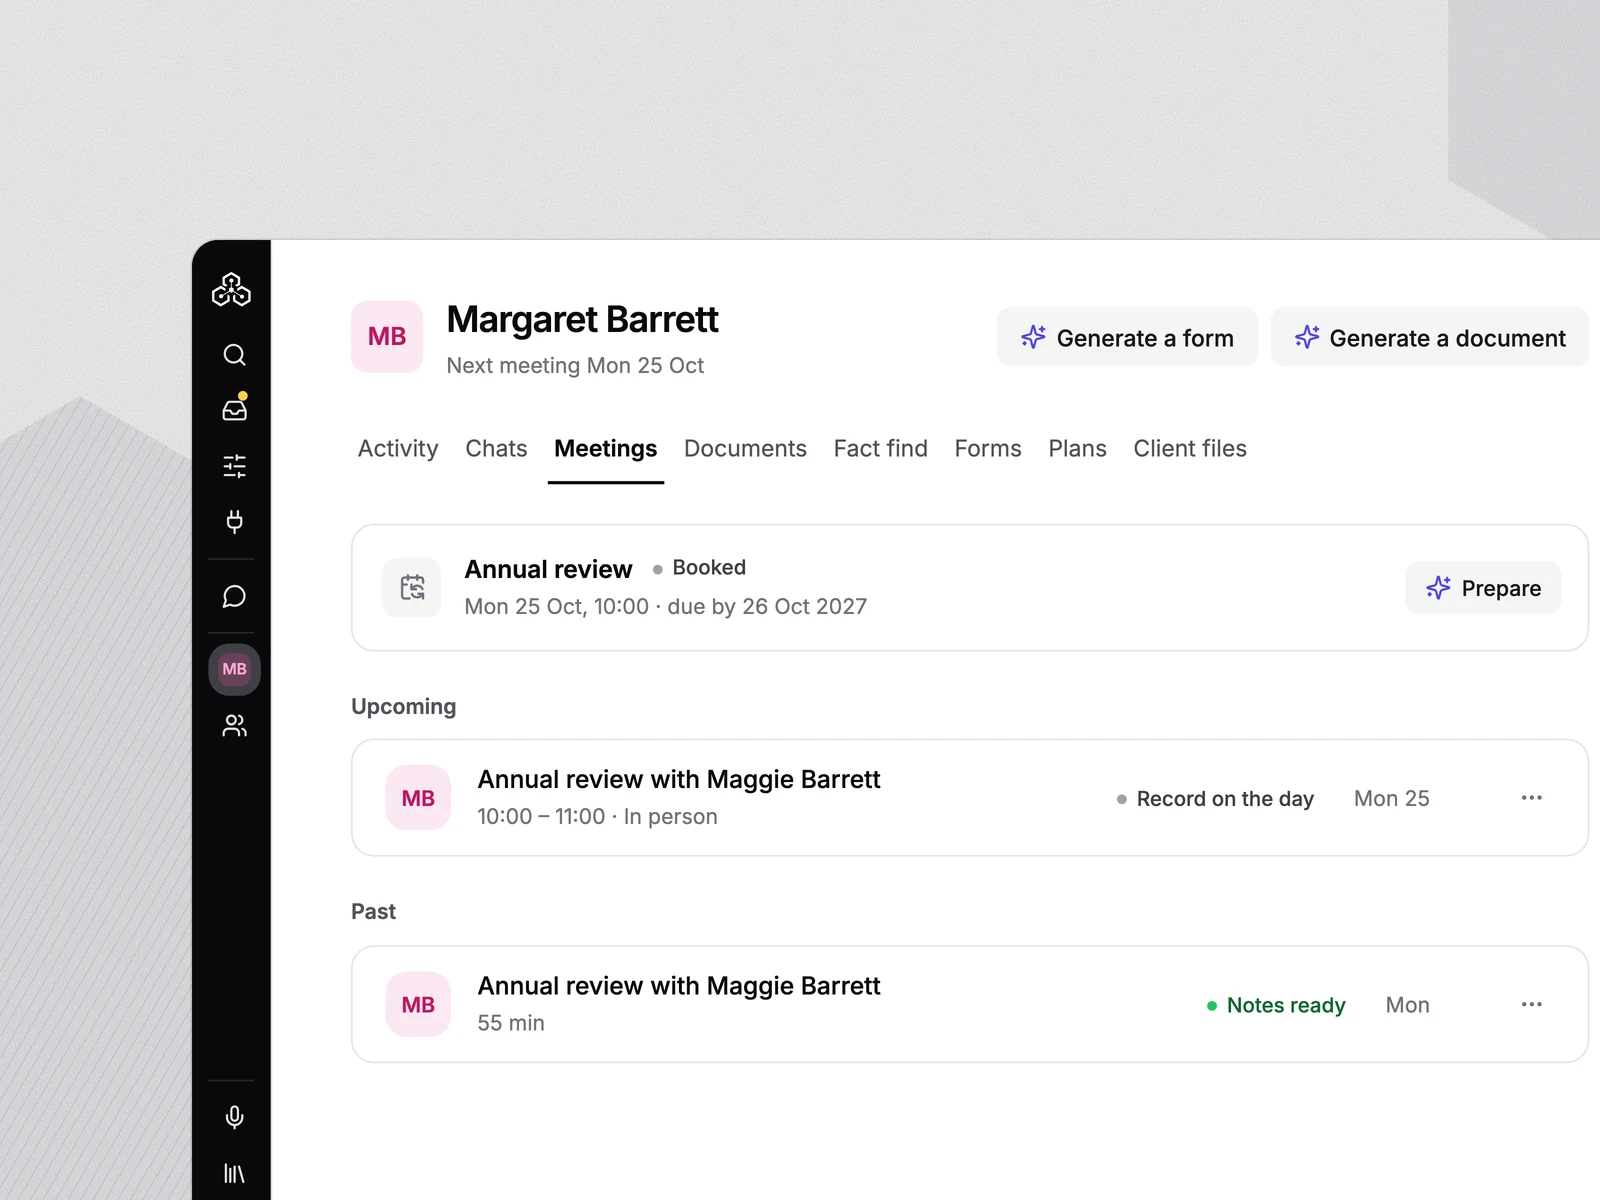
Task: Click the 10:00 – 11:00 · In person text
Action: (598, 817)
